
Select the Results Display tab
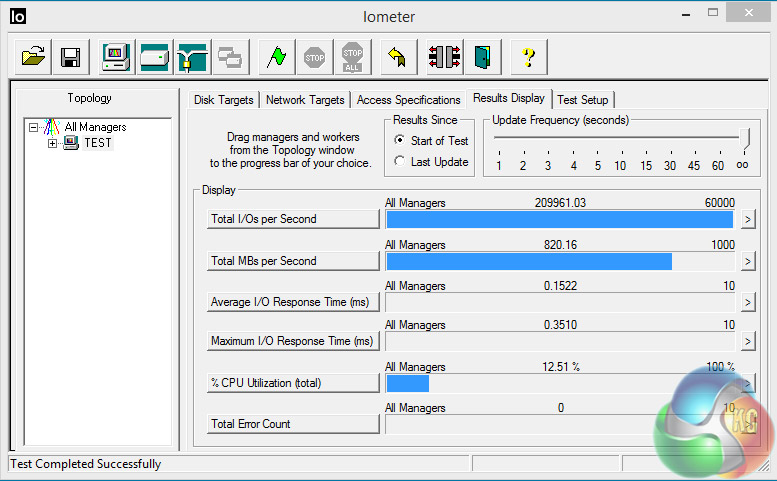click(509, 98)
